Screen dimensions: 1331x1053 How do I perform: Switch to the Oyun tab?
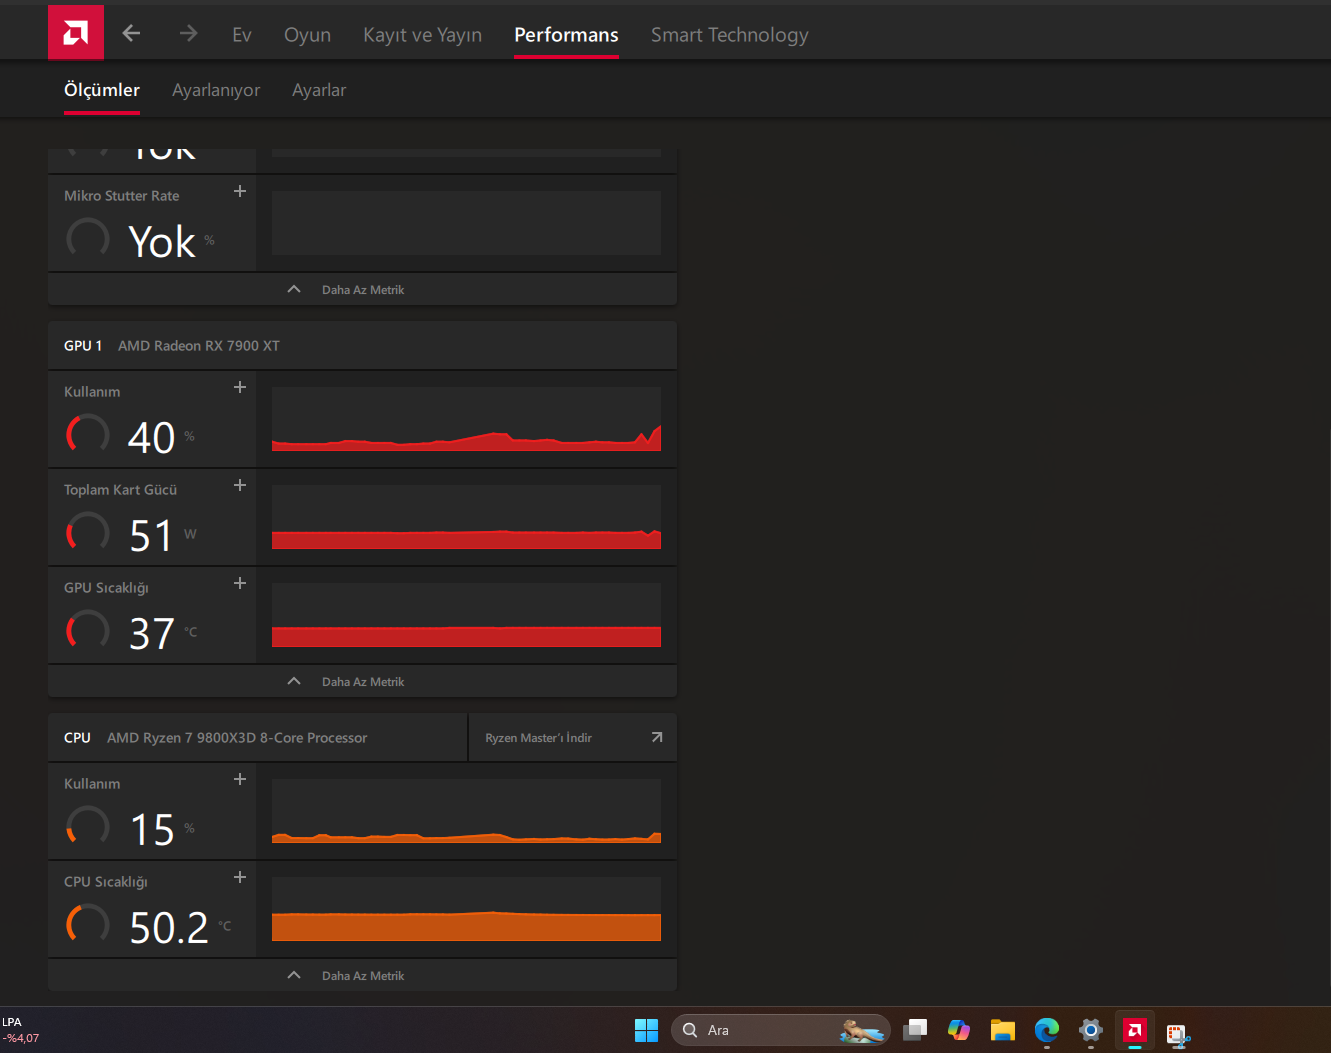click(307, 35)
